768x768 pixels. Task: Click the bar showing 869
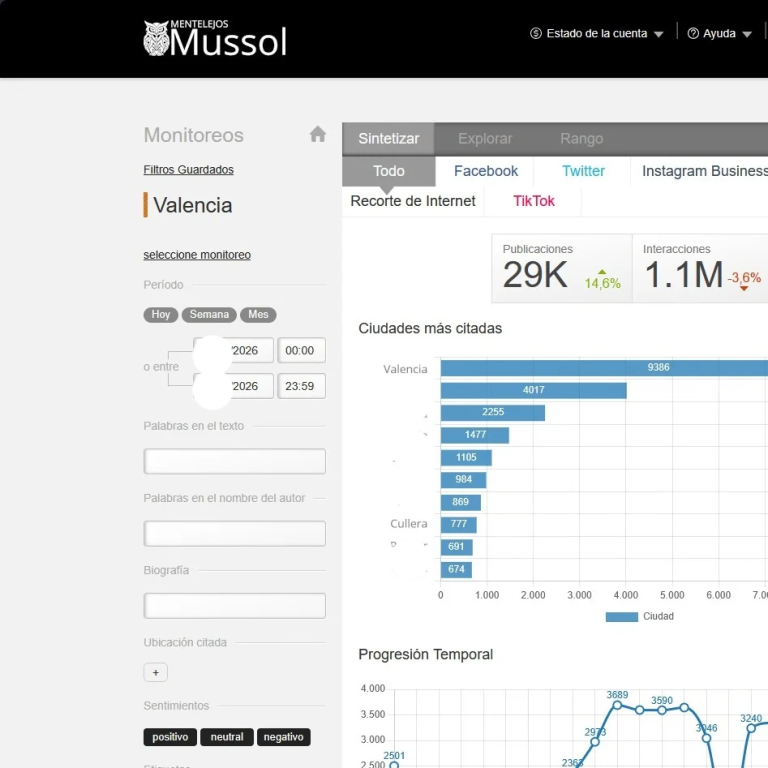point(460,502)
